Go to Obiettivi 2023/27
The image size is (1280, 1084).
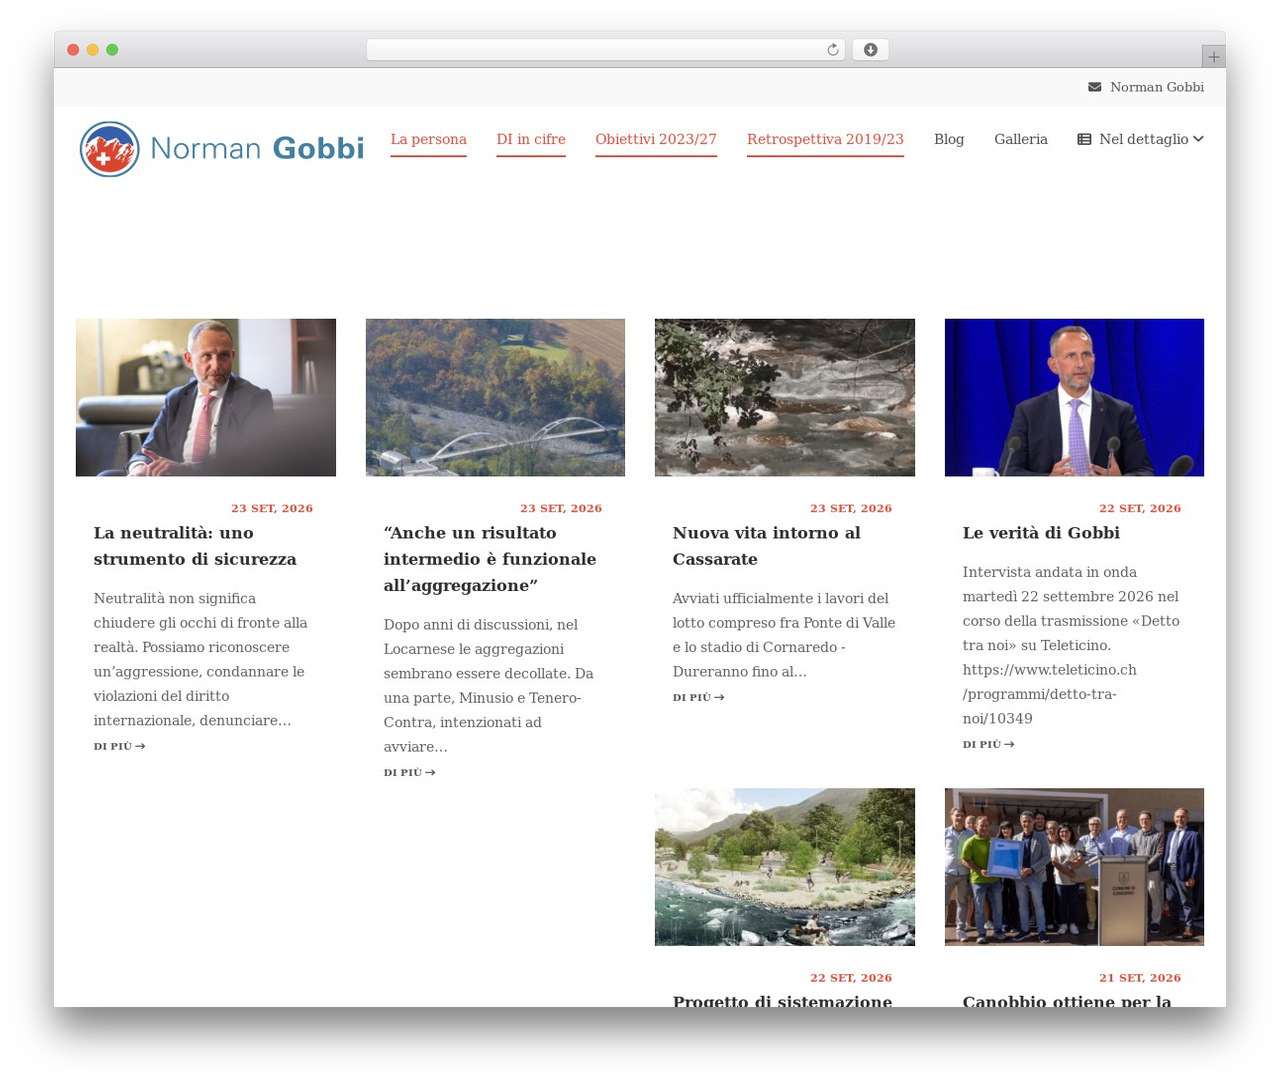click(656, 139)
